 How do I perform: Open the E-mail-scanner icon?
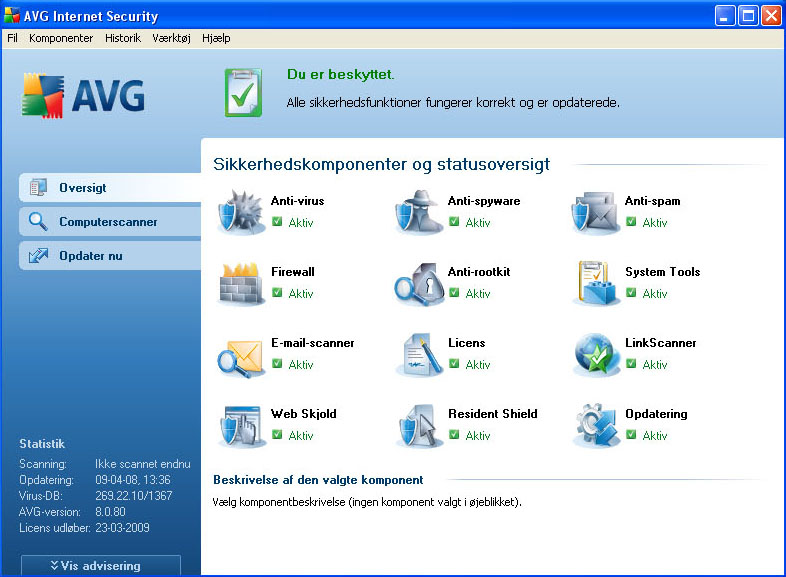(x=240, y=355)
